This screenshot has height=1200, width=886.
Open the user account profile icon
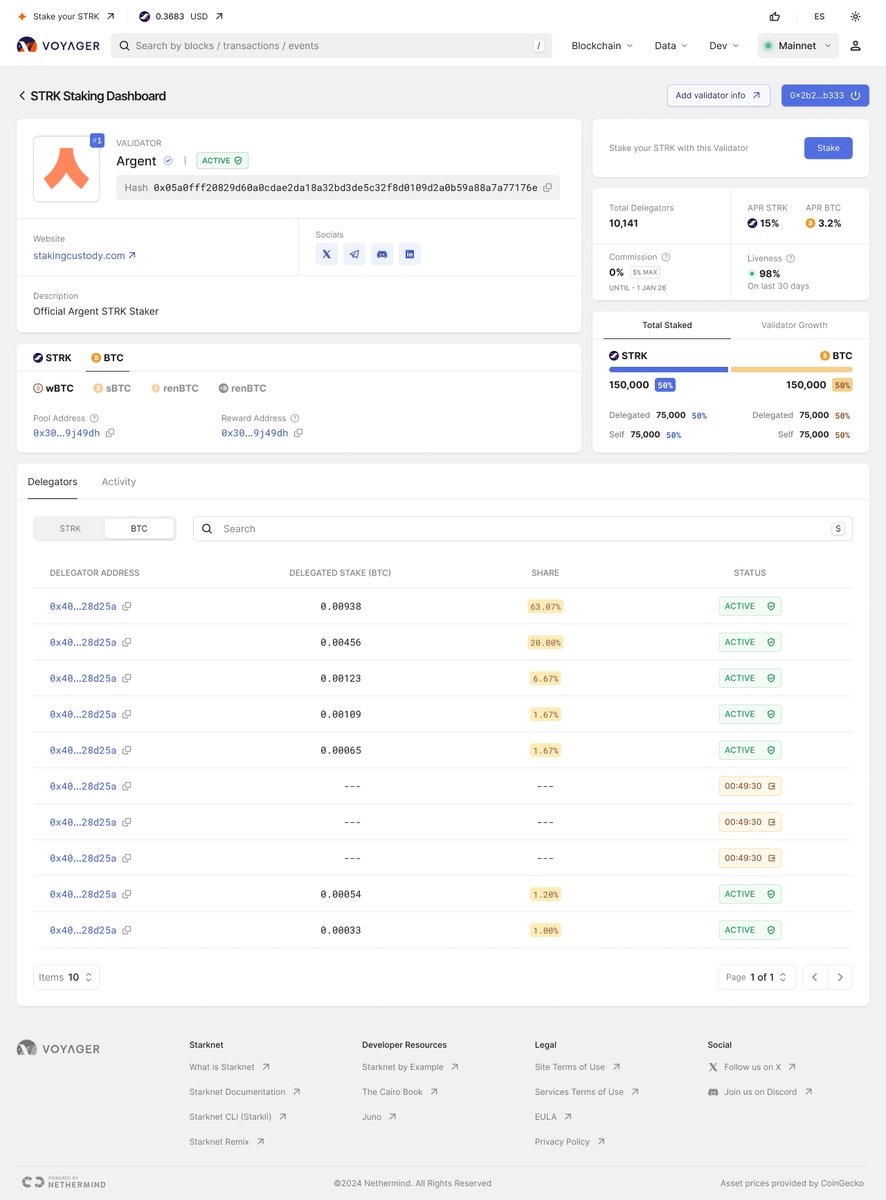pos(856,46)
